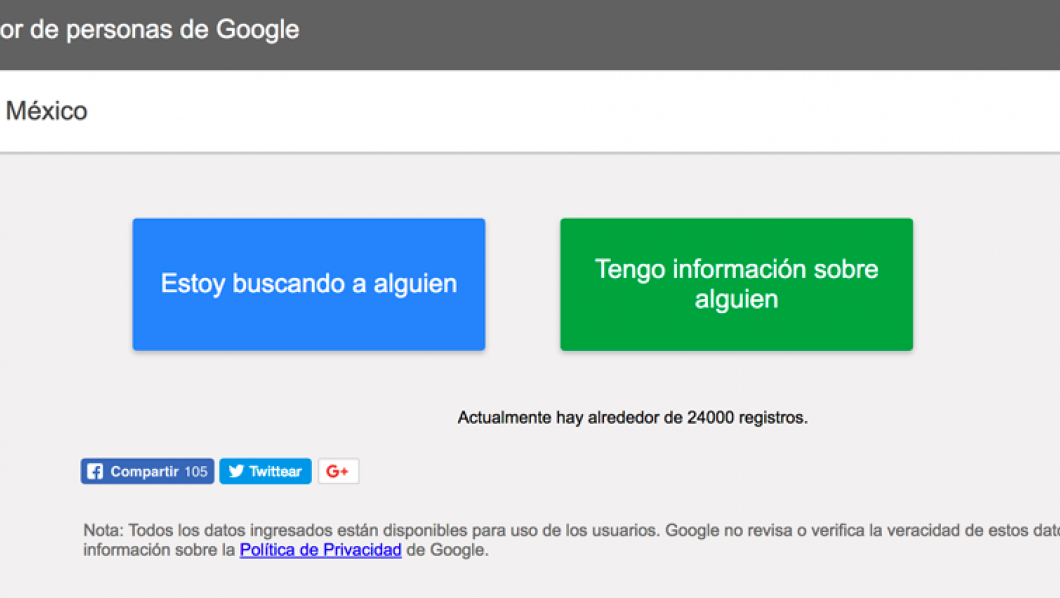This screenshot has height=598, width=1060.
Task: Click the Facebook 'Compartir' label
Action: pyautogui.click(x=144, y=472)
